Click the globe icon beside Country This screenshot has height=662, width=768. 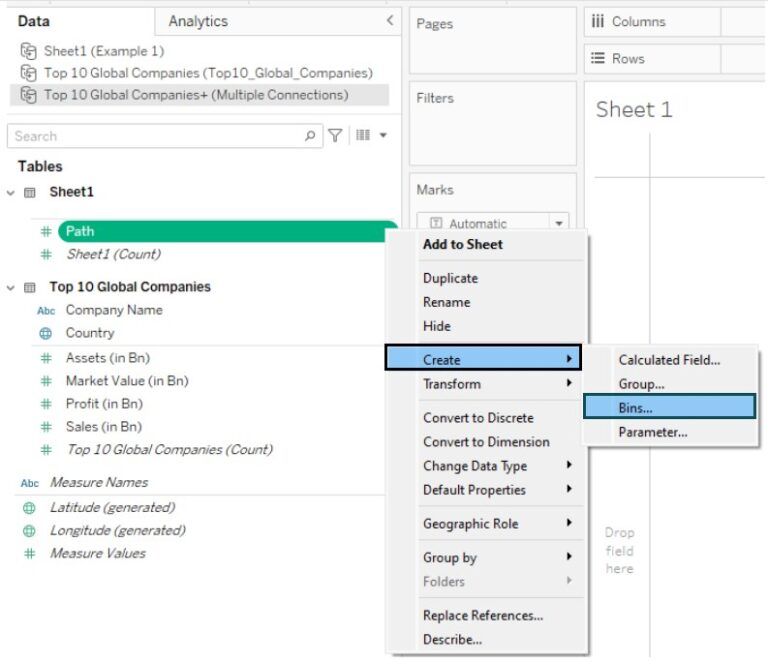[46, 333]
